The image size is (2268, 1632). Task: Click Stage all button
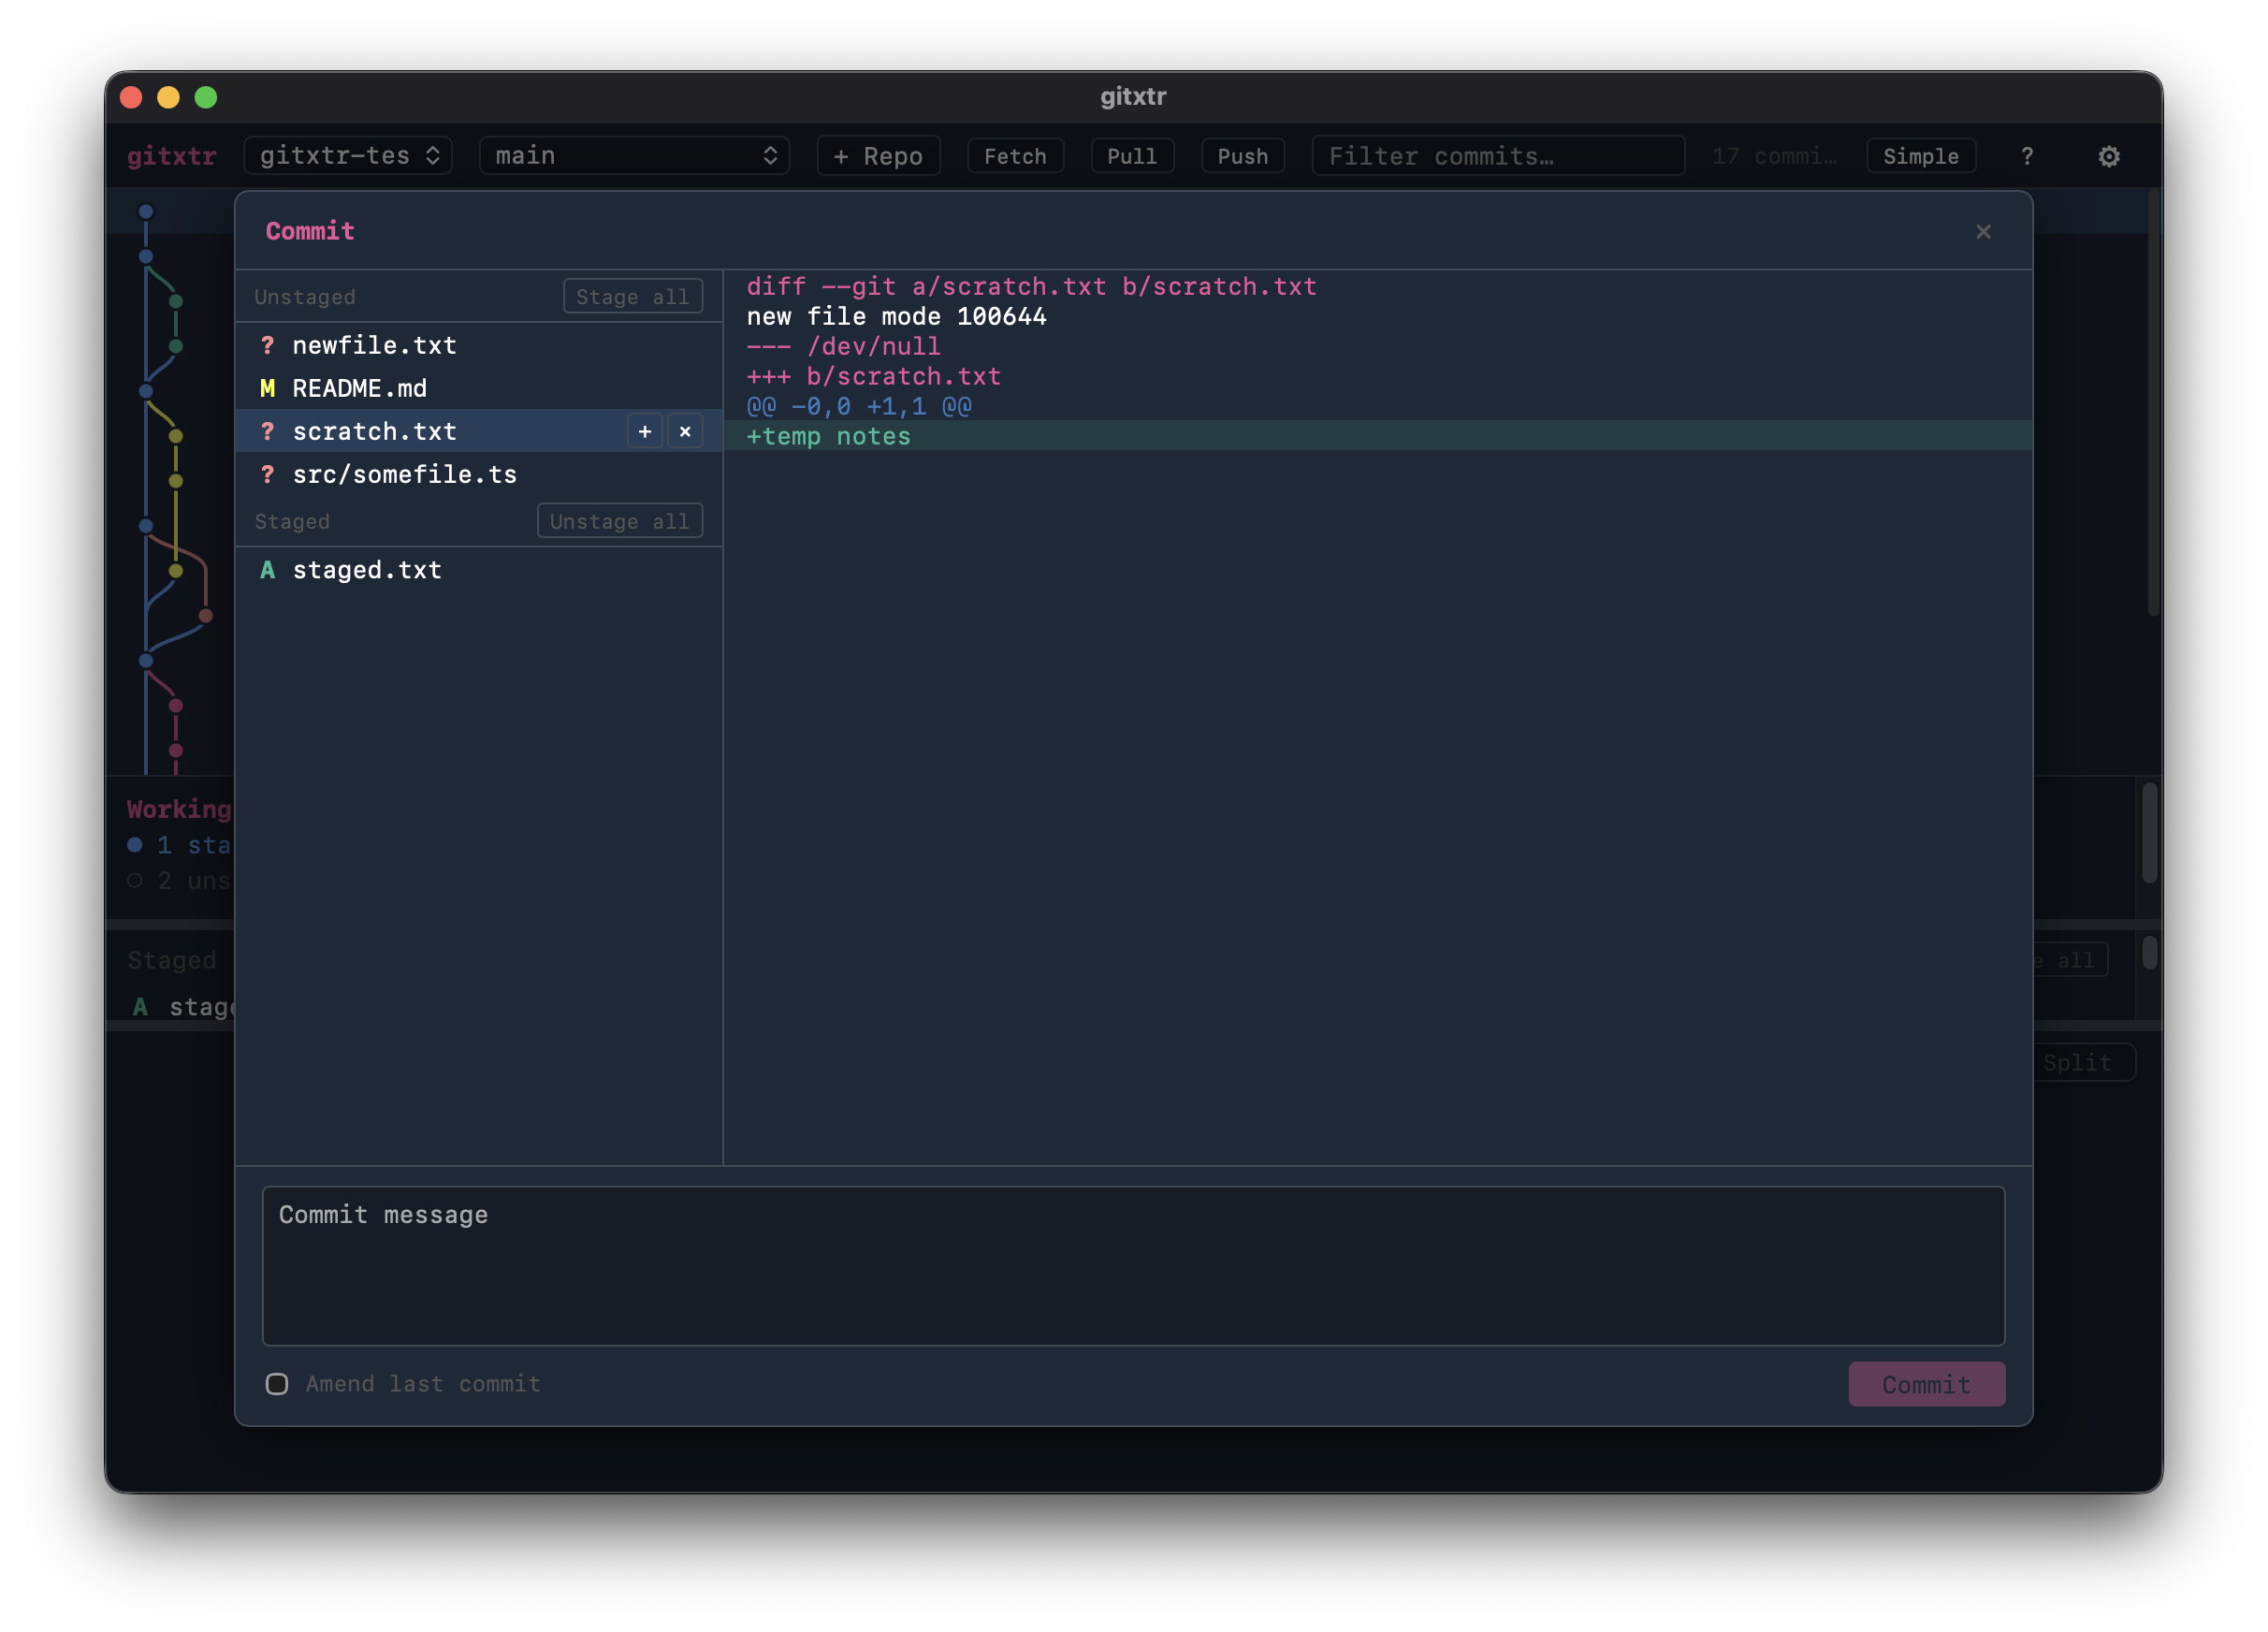633,297
